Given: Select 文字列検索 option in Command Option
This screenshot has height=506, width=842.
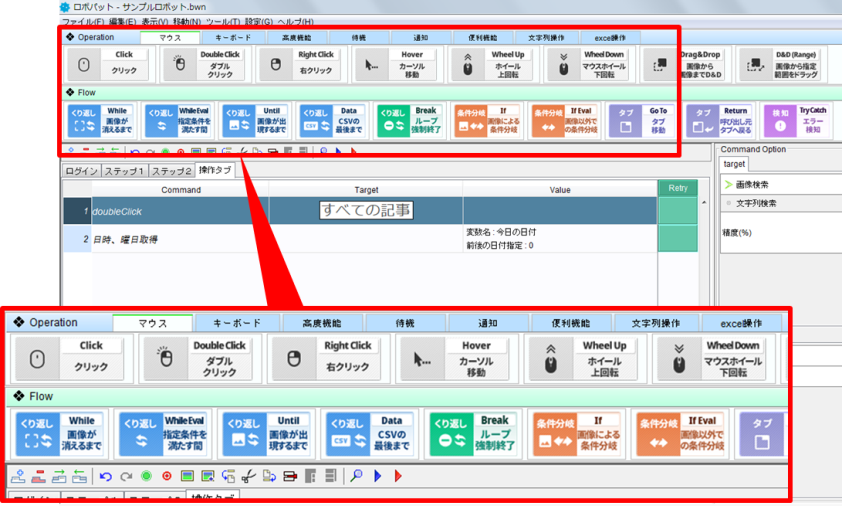Looking at the screenshot, I should [756, 203].
